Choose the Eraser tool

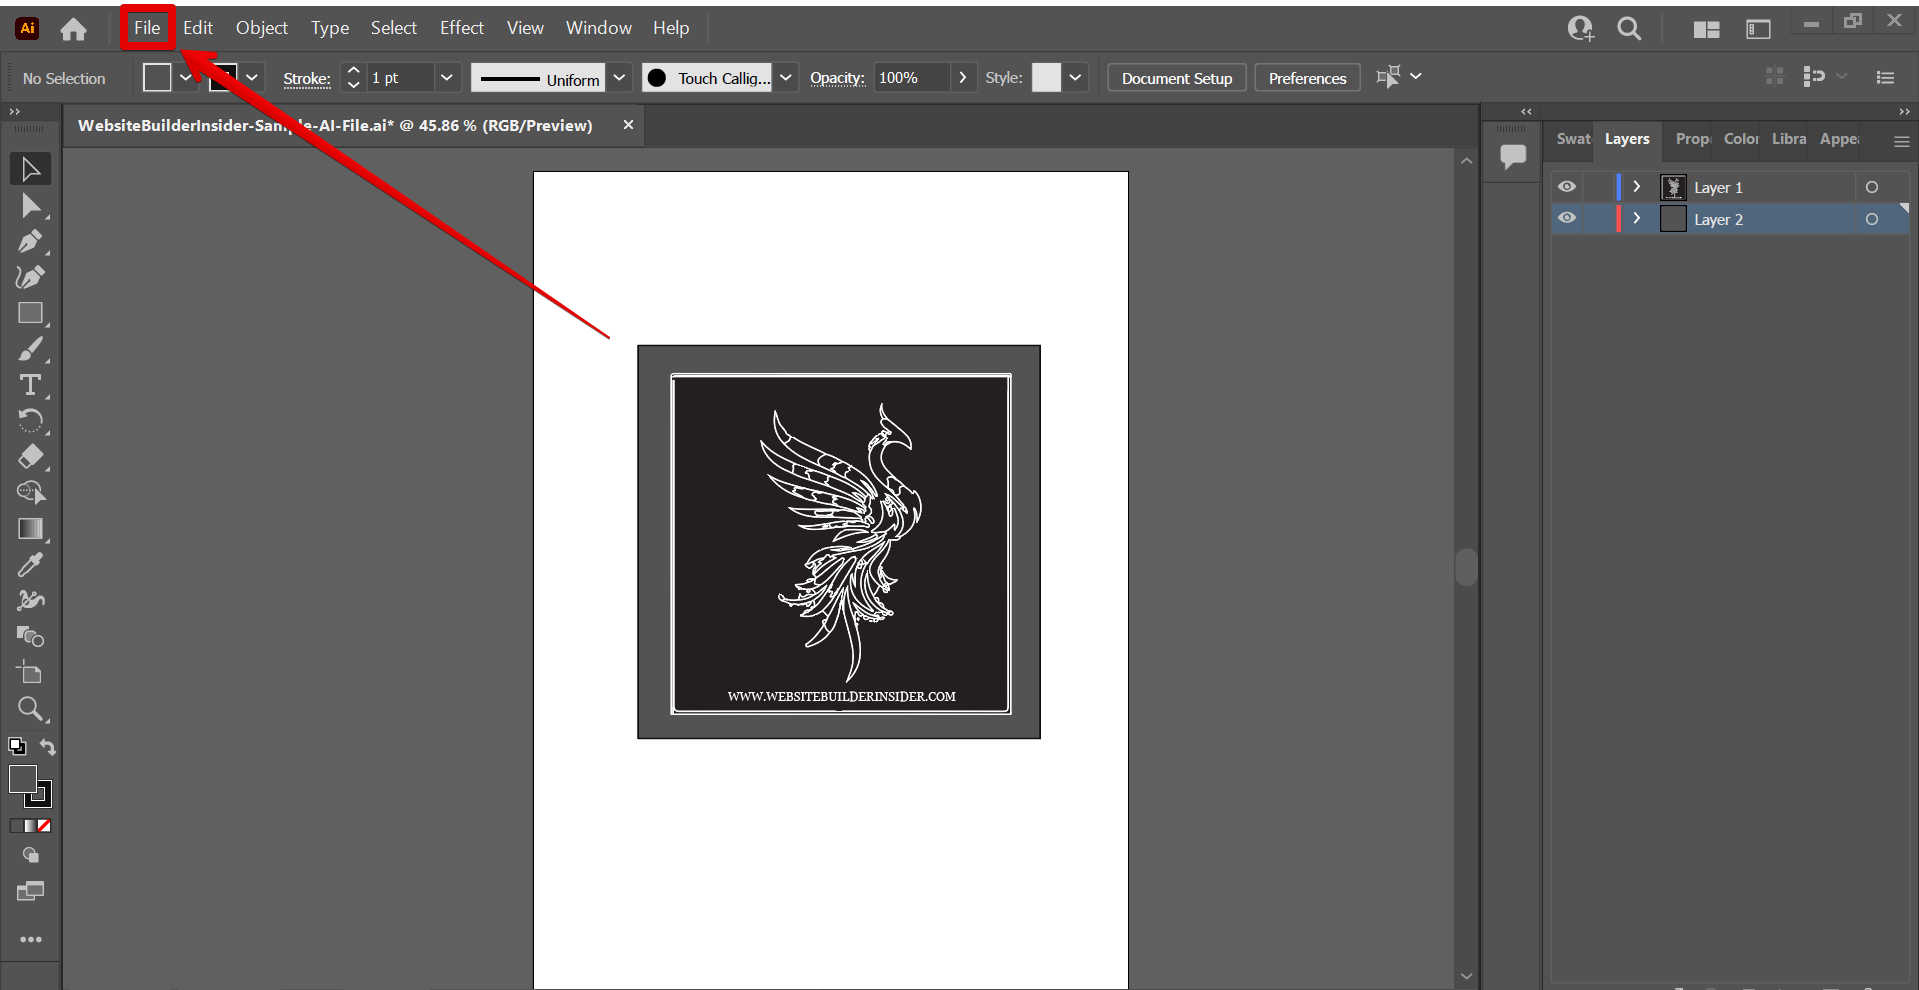click(30, 457)
